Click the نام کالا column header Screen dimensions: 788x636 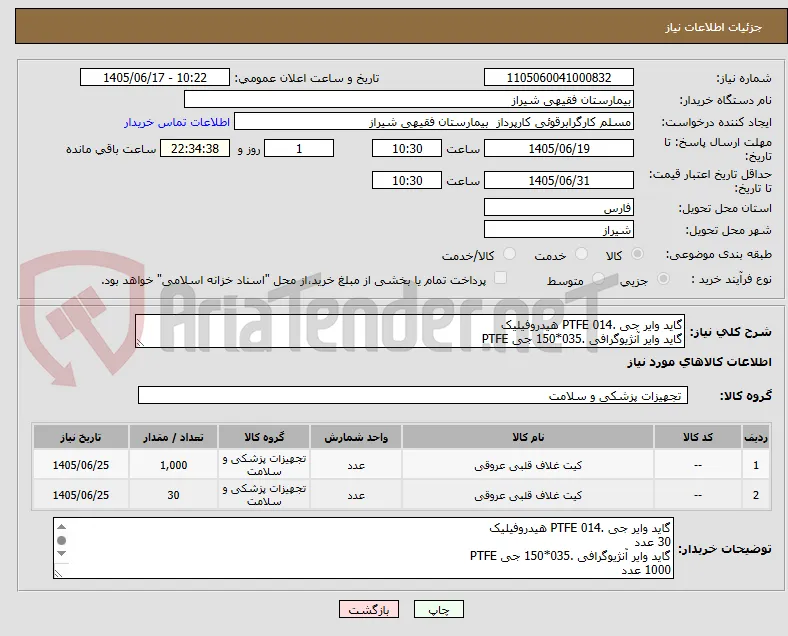tap(528, 437)
